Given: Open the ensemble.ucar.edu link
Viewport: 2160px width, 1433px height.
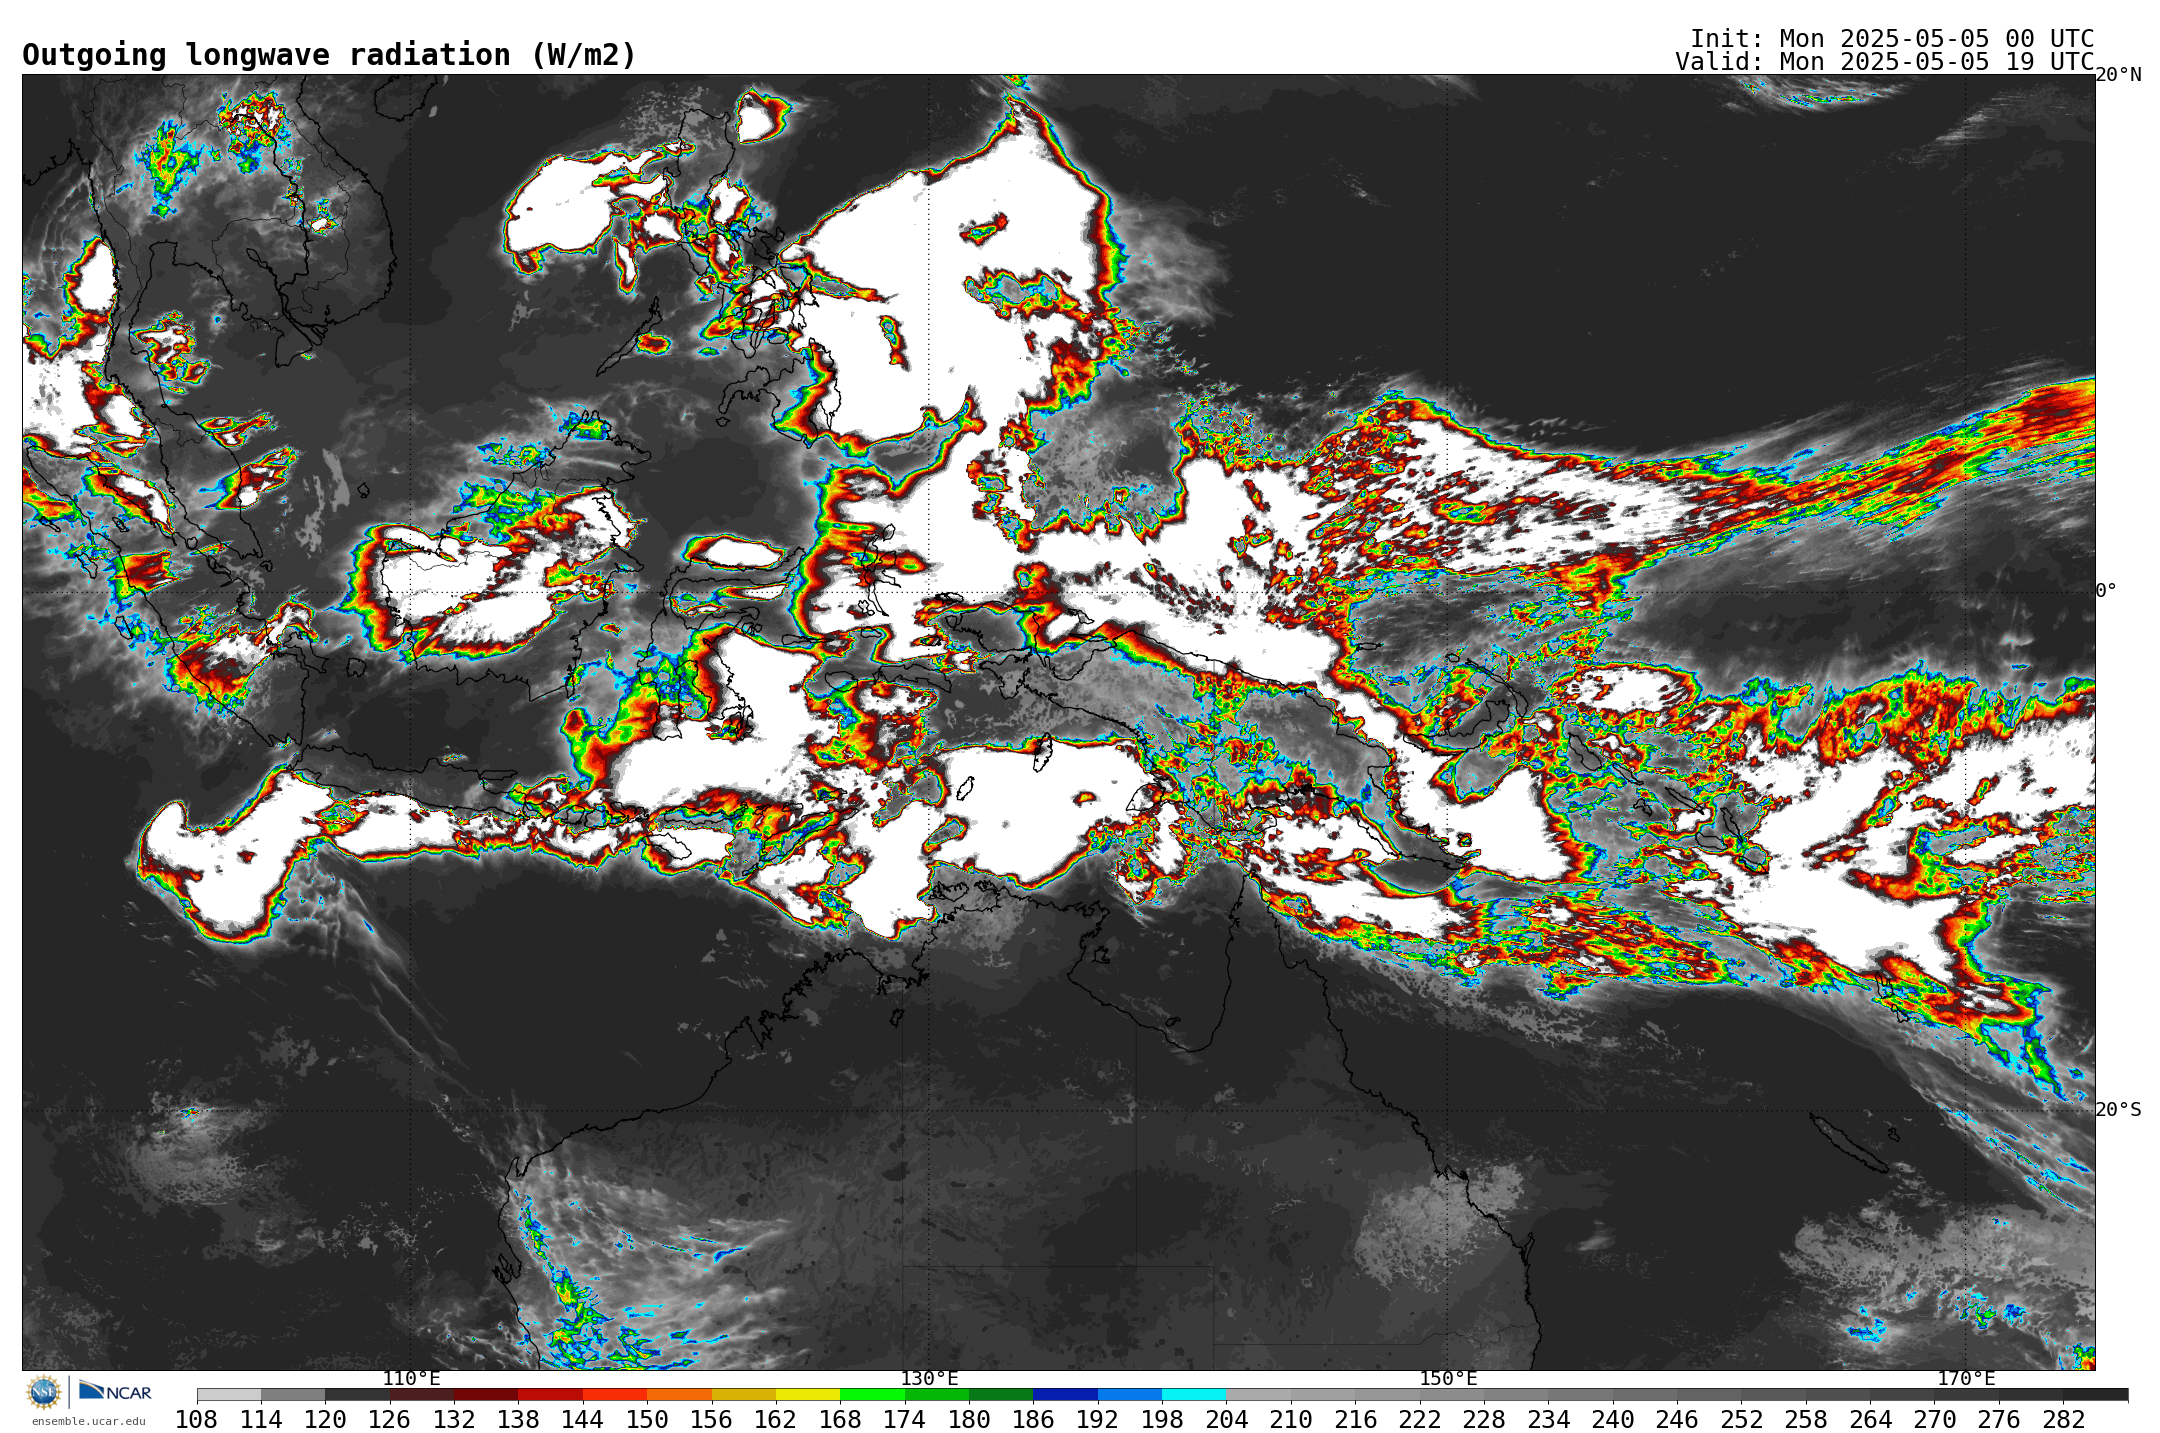Looking at the screenshot, I should pos(88,1421).
